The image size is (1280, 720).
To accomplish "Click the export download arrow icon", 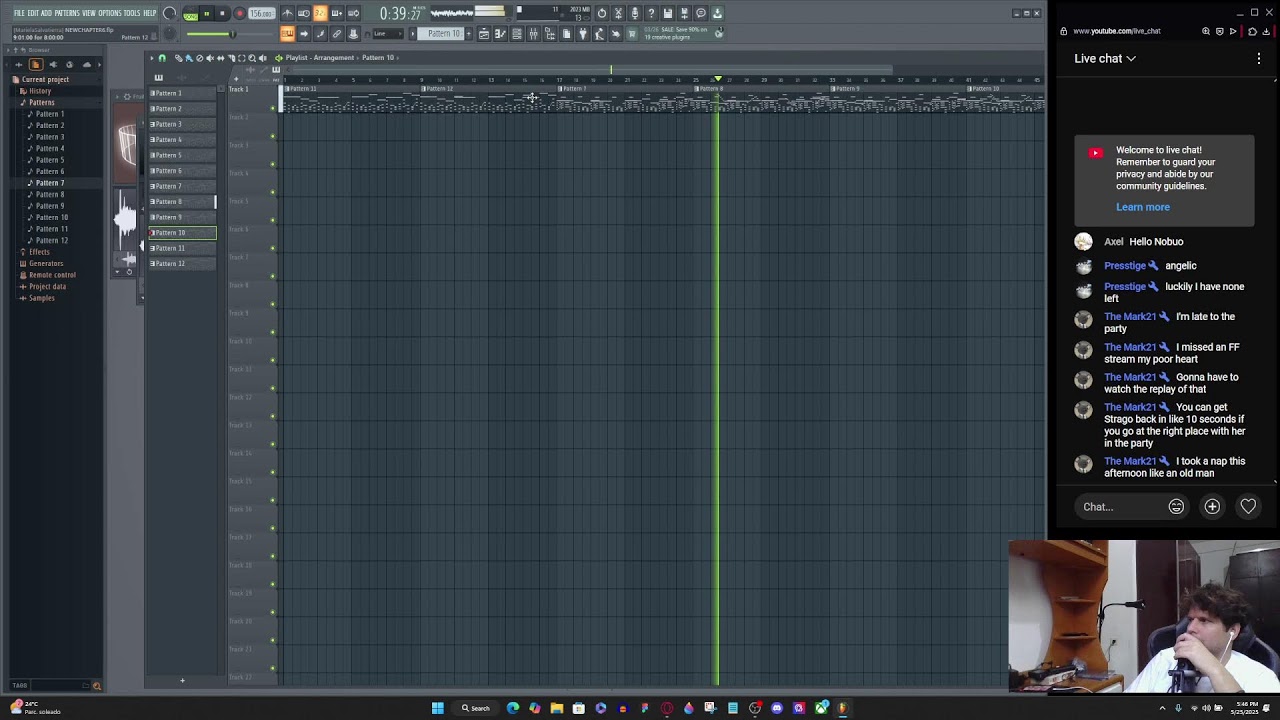I will [x=717, y=13].
